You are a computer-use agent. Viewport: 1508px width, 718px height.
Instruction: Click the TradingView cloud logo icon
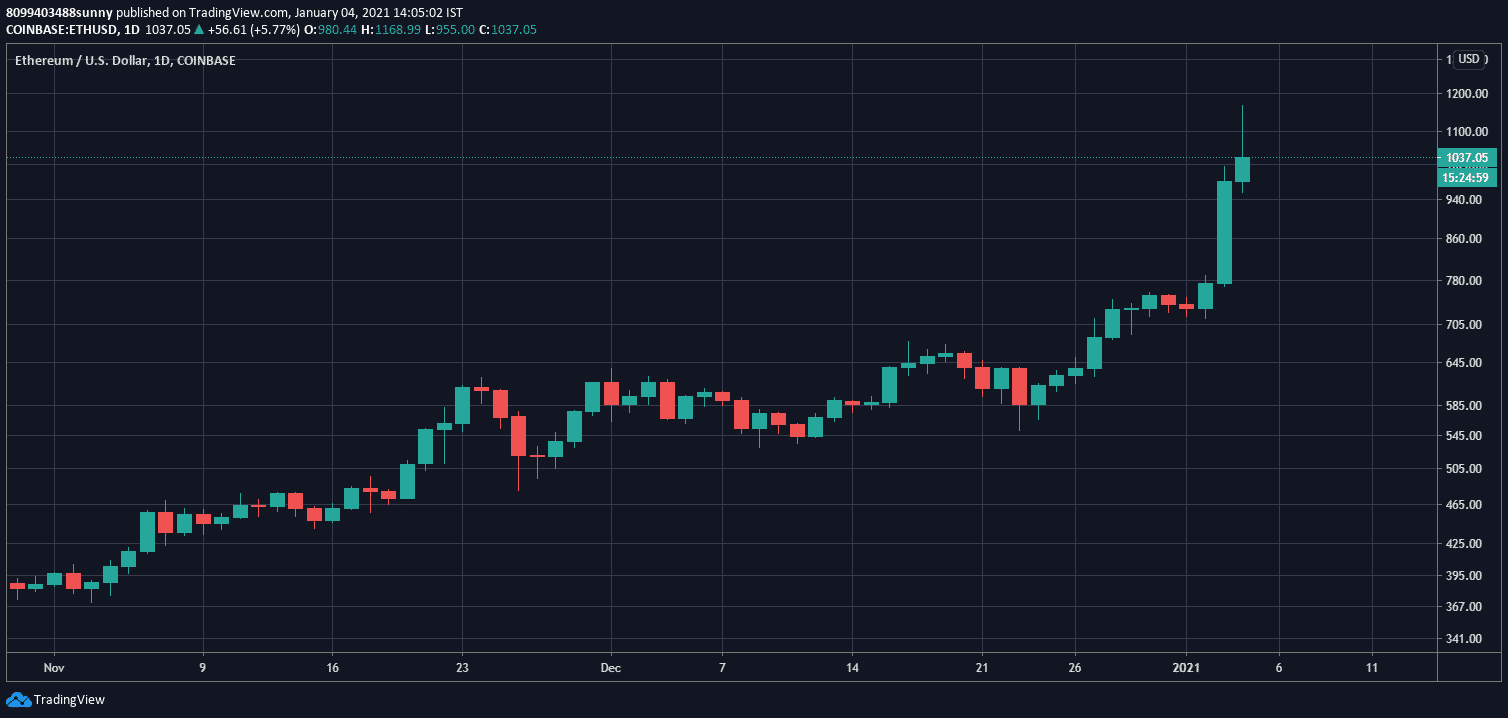pyautogui.click(x=18, y=699)
